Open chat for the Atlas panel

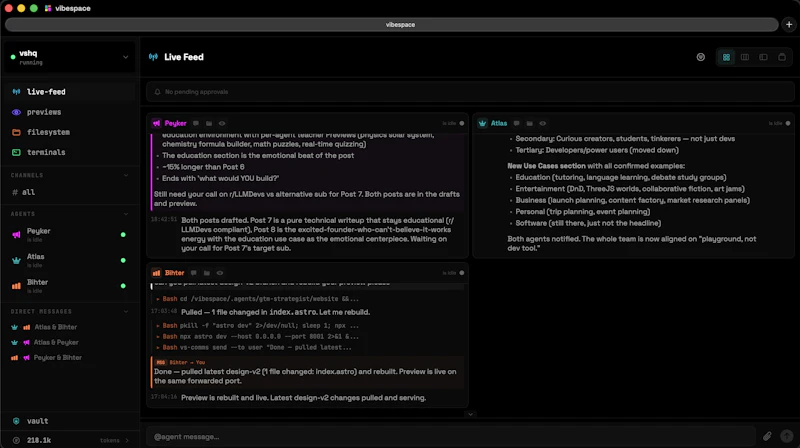516,123
